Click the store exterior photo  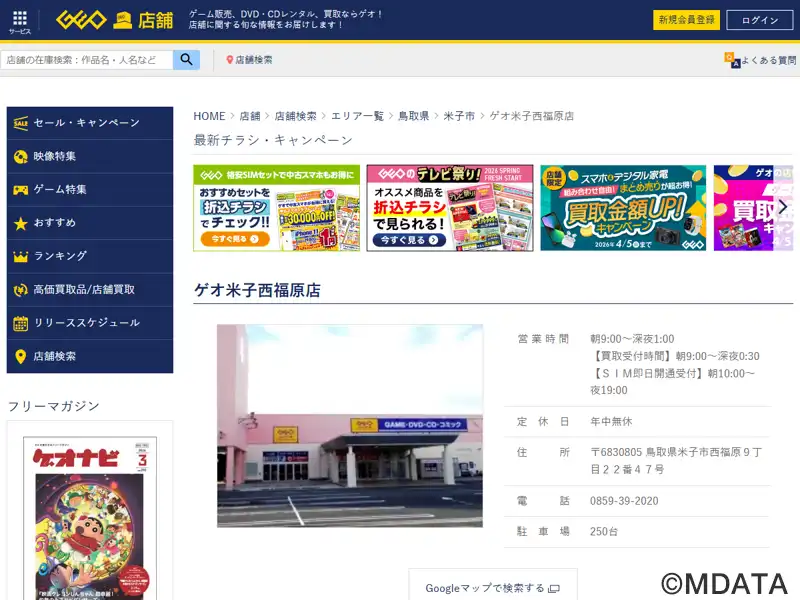point(350,426)
